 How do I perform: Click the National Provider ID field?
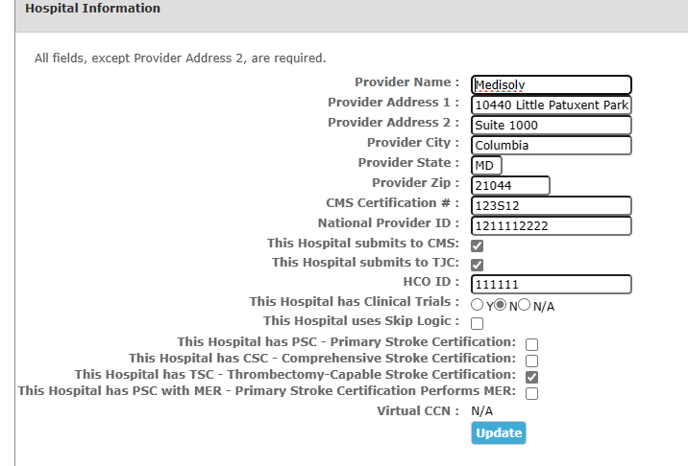pos(552,226)
